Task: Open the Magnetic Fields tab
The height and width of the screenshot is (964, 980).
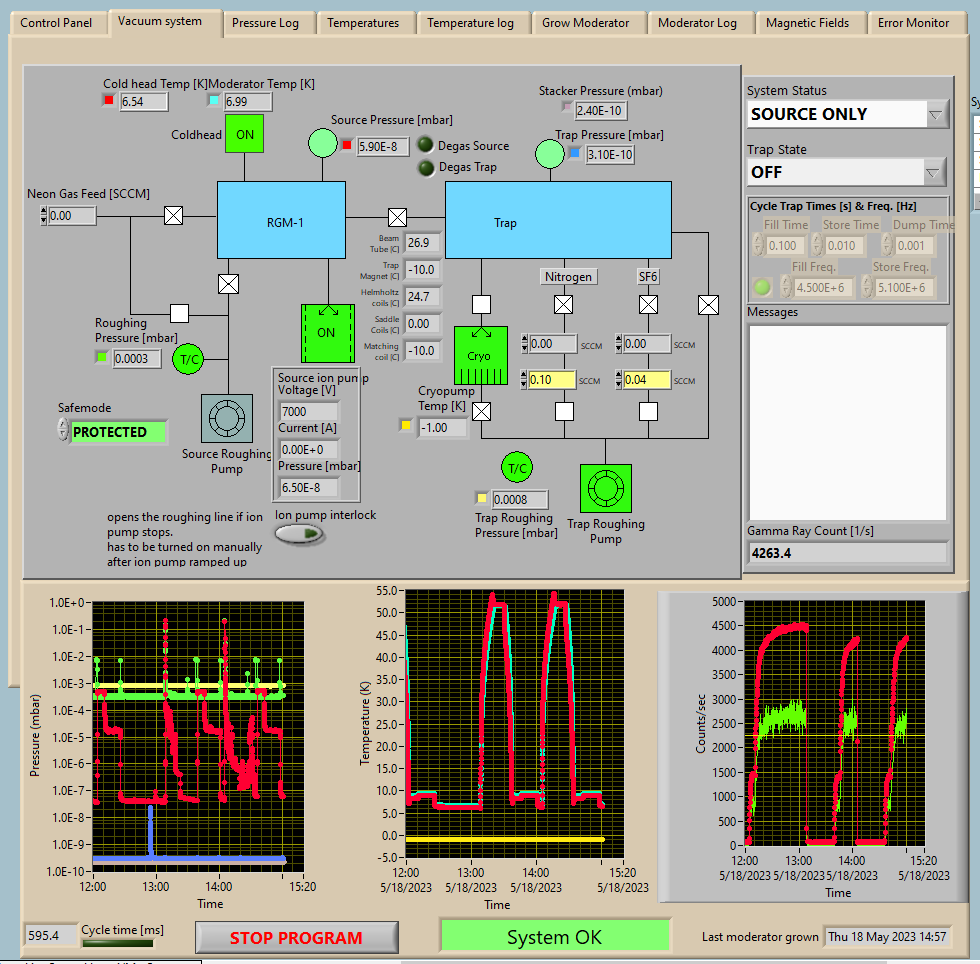Action: click(806, 23)
